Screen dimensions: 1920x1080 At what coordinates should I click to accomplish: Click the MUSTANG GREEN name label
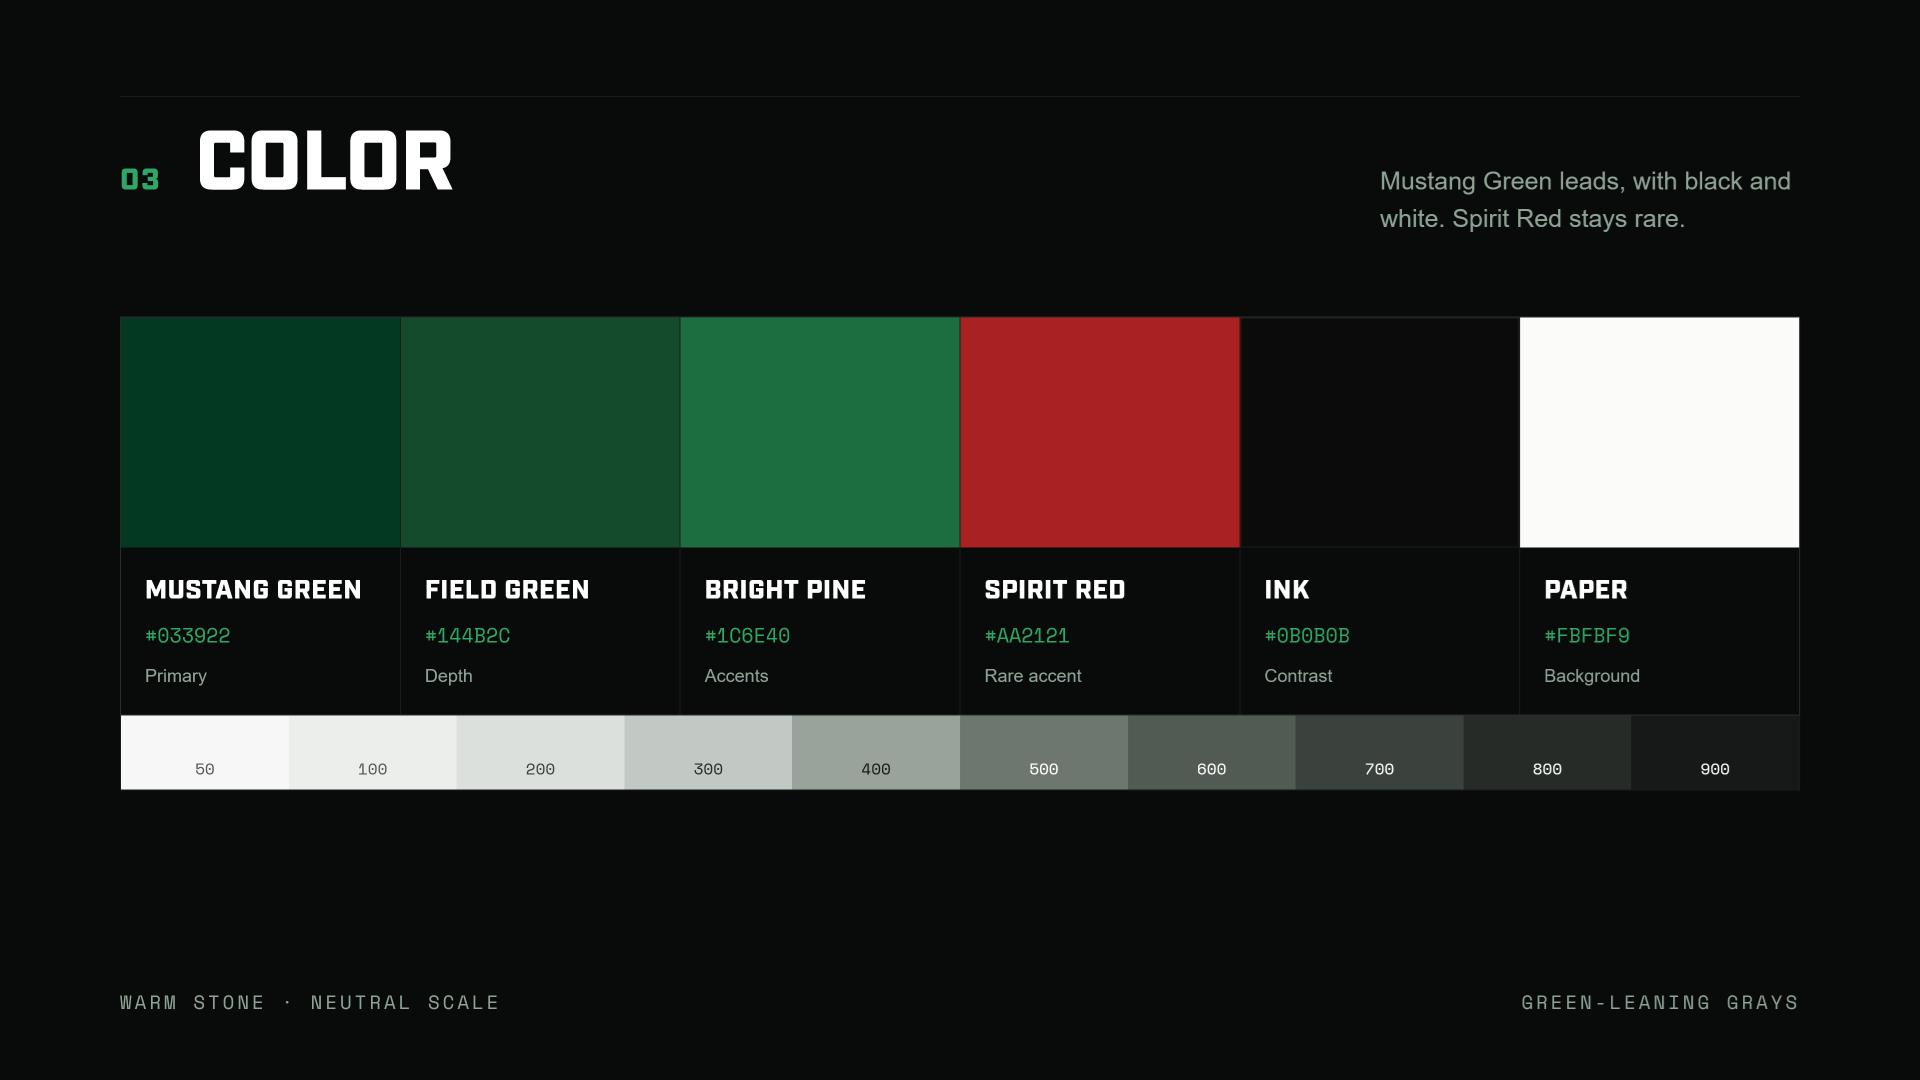tap(253, 590)
